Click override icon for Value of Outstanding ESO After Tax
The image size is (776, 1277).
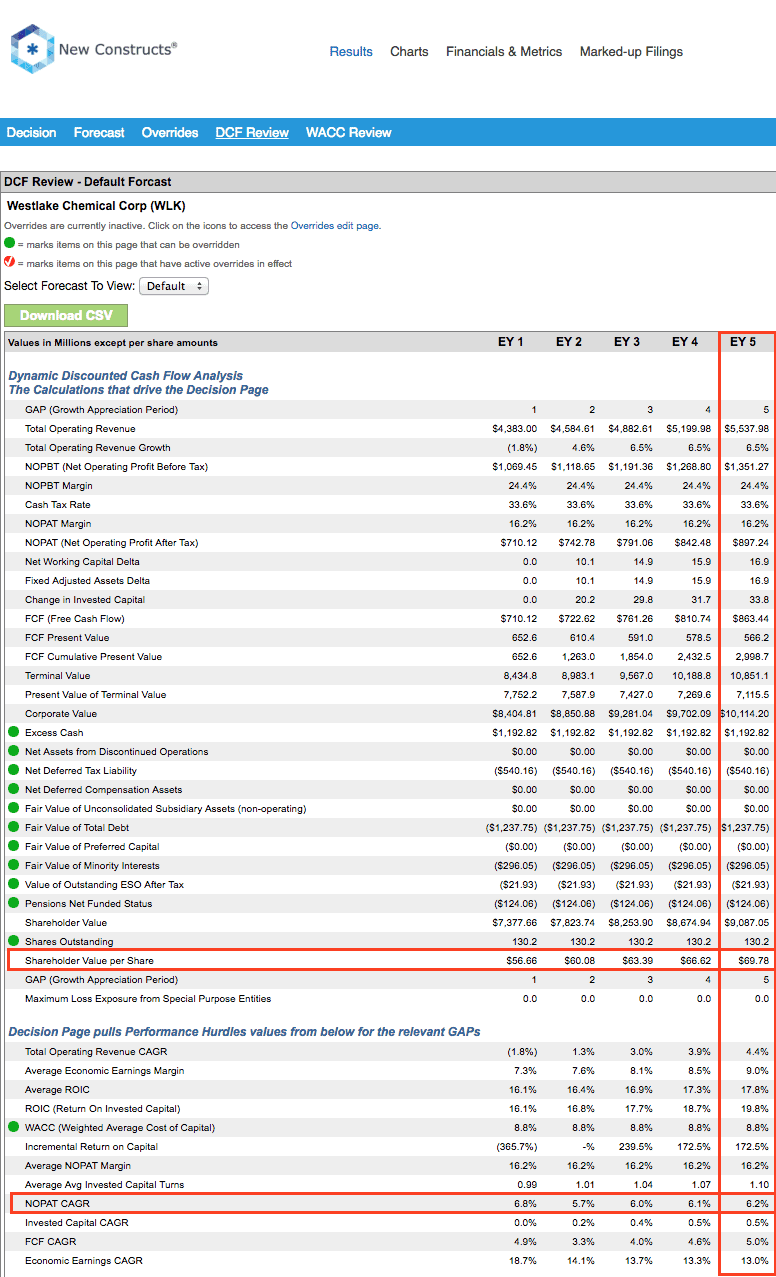click(14, 885)
